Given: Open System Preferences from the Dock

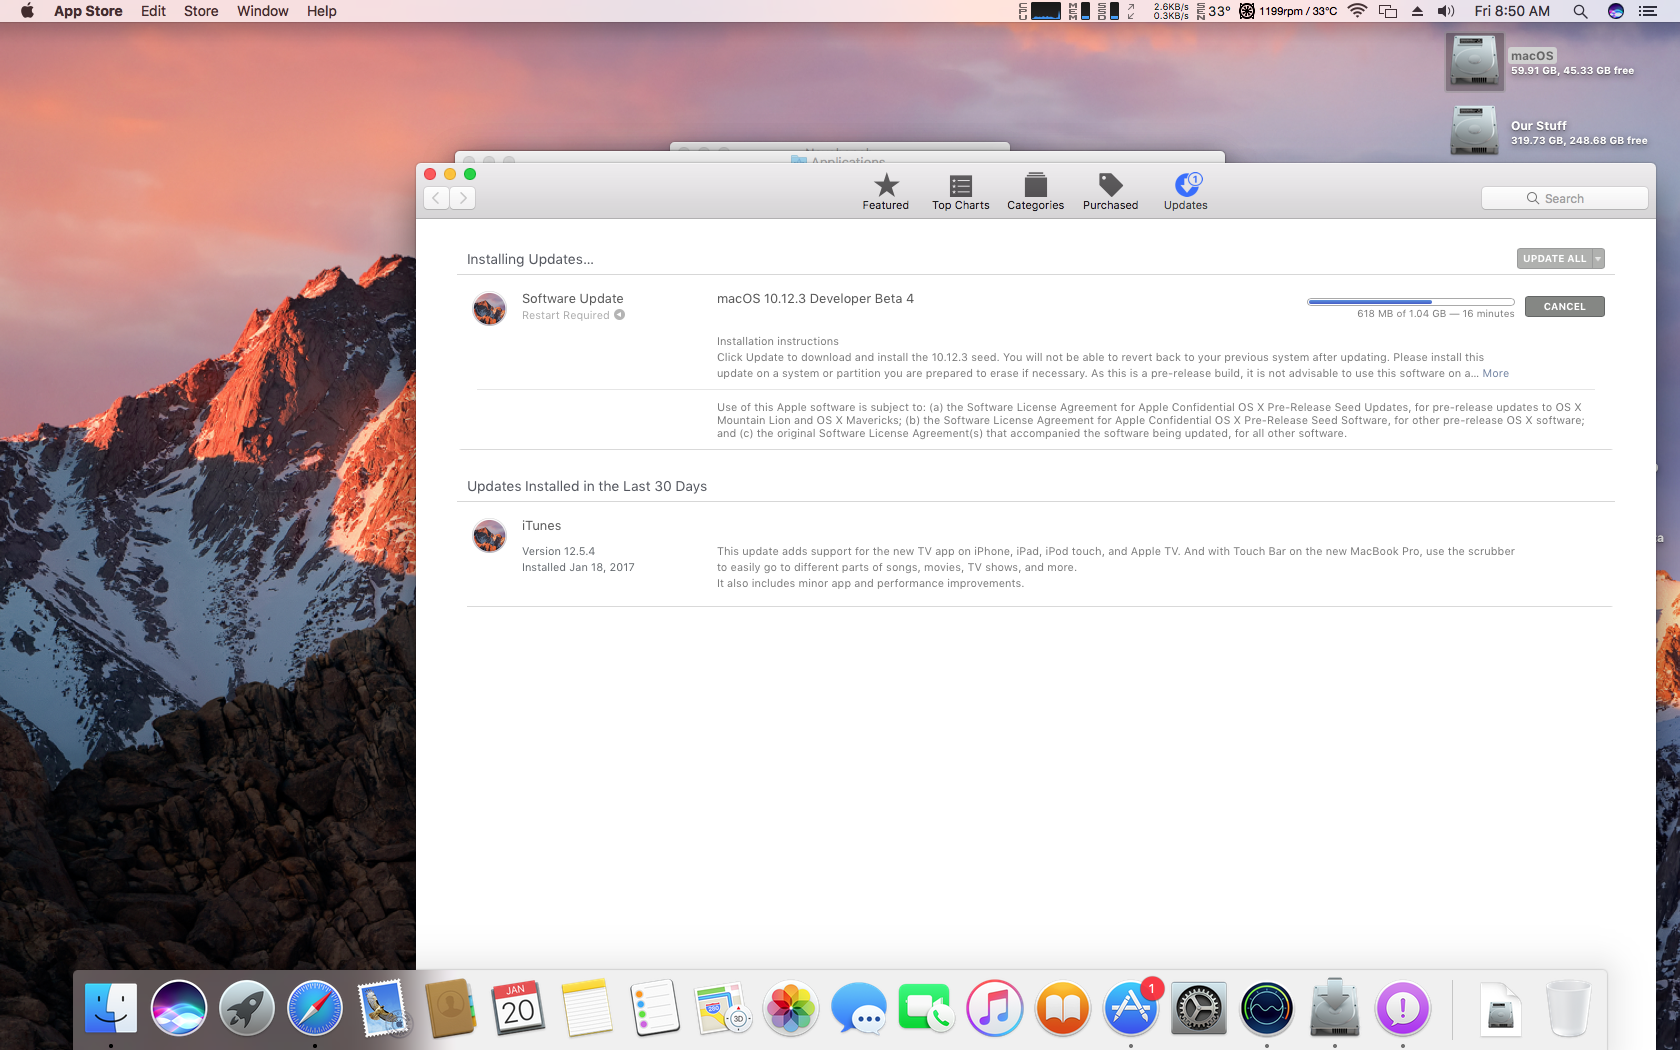Looking at the screenshot, I should tap(1199, 1008).
